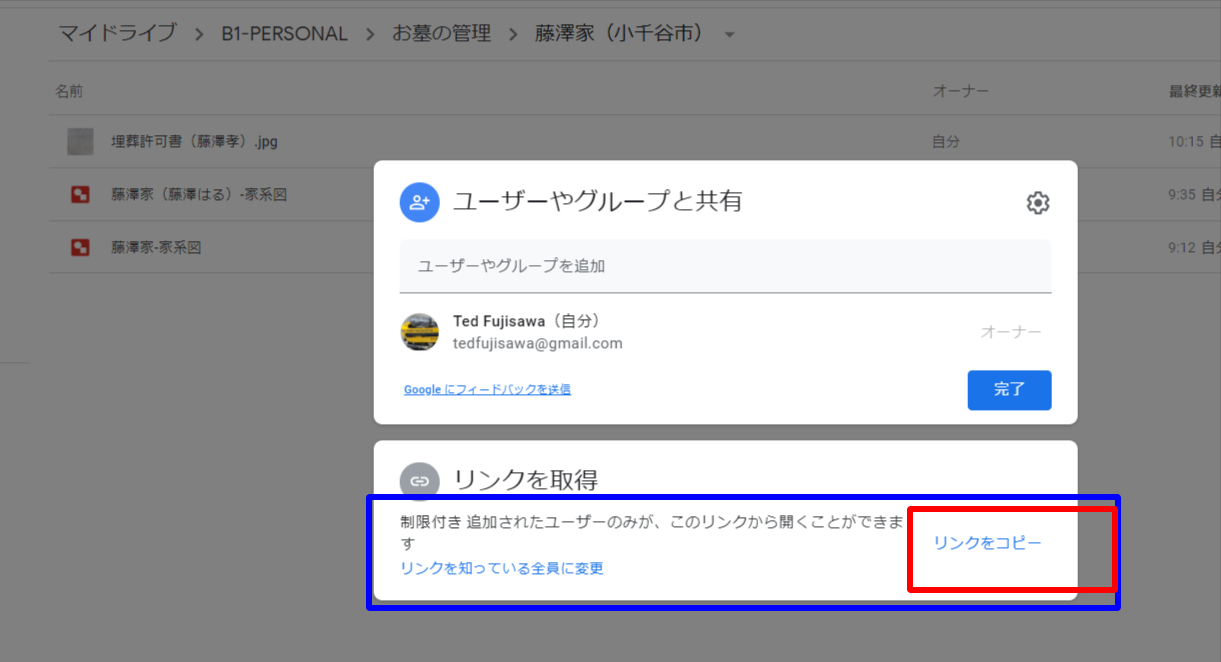The height and width of the screenshot is (662, 1221).
Task: Click the spreadsheet icon for 藤澤家-家系図
Action: (x=79, y=245)
